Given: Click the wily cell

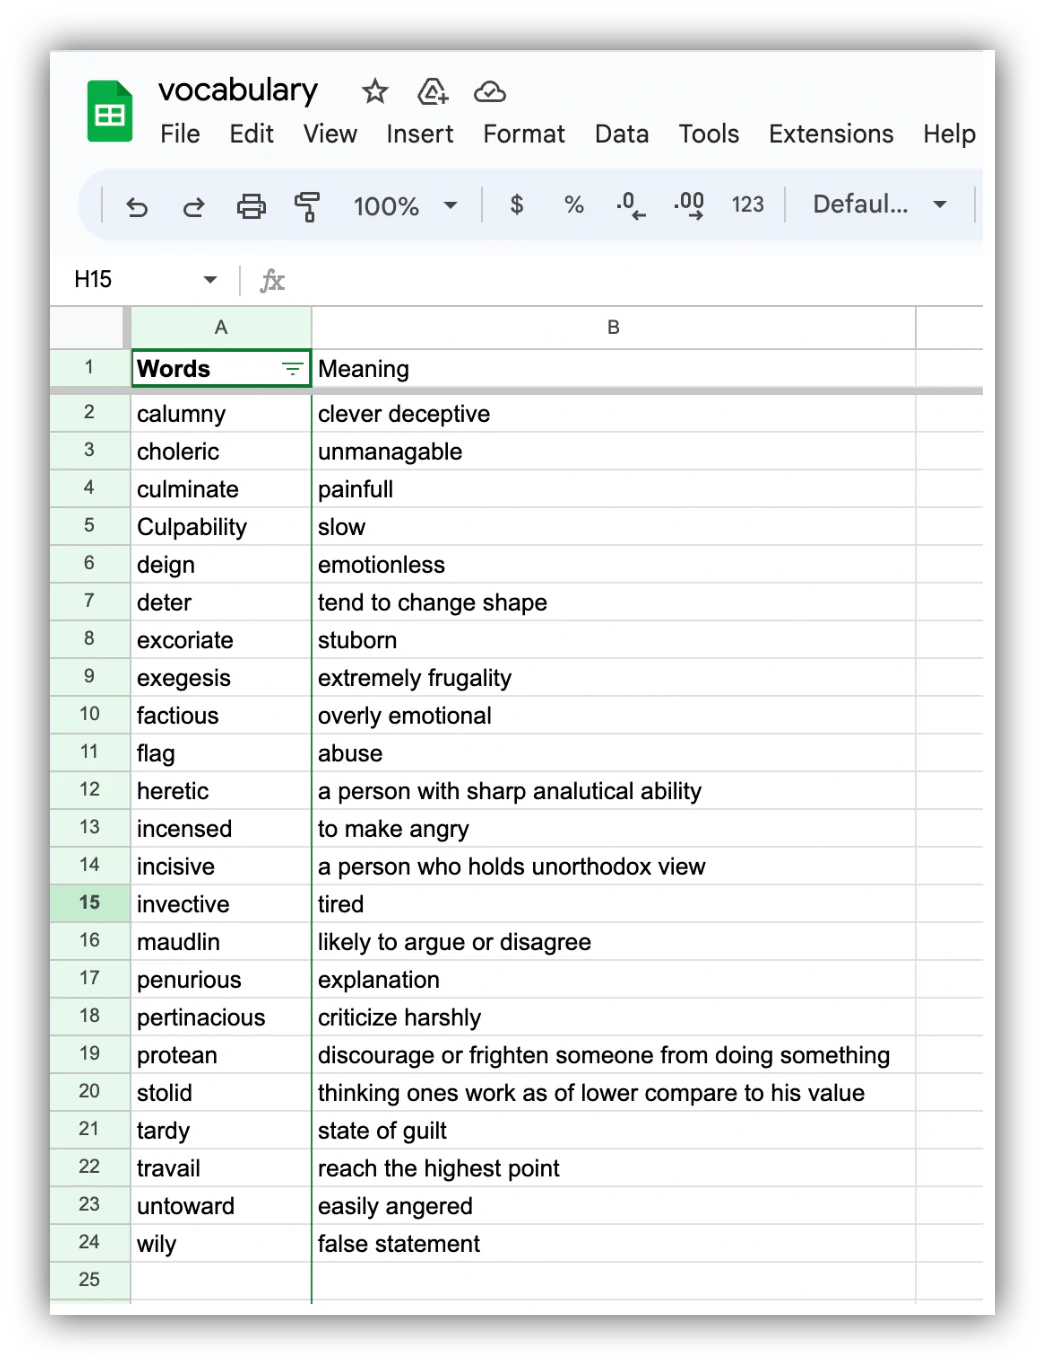Looking at the screenshot, I should pyautogui.click(x=221, y=1244).
